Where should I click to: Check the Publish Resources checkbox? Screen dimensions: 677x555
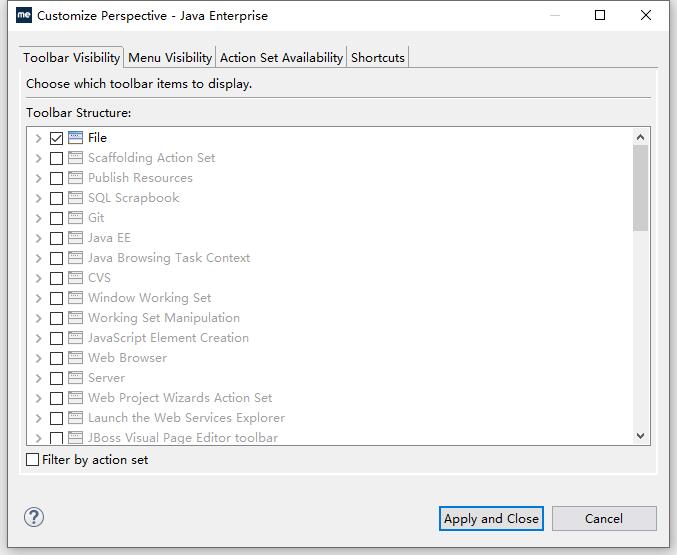click(x=56, y=178)
